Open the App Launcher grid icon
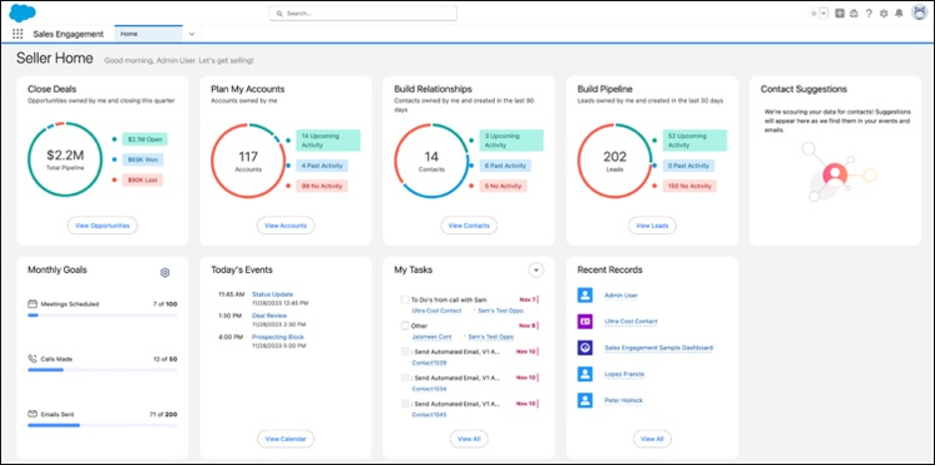This screenshot has width=936, height=466. coord(17,33)
